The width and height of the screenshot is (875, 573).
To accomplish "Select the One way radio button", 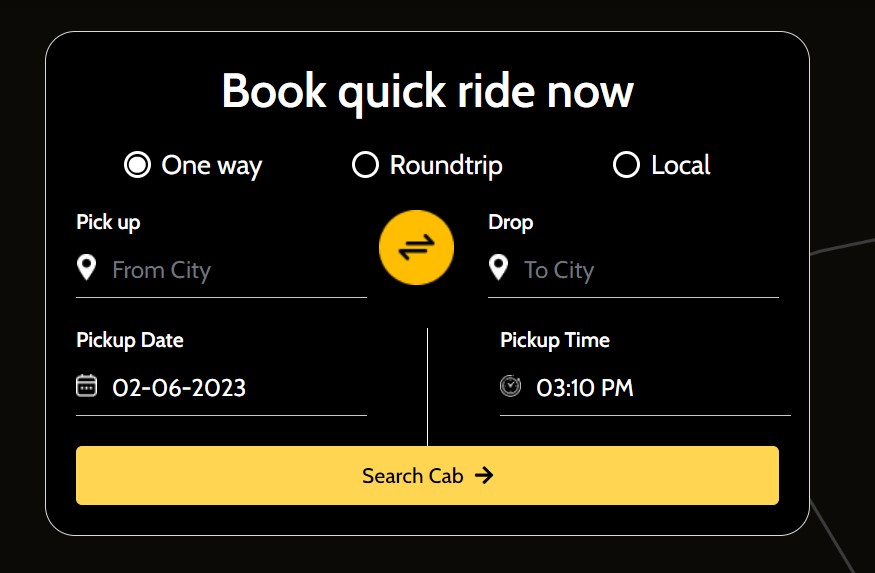I will pyautogui.click(x=137, y=165).
